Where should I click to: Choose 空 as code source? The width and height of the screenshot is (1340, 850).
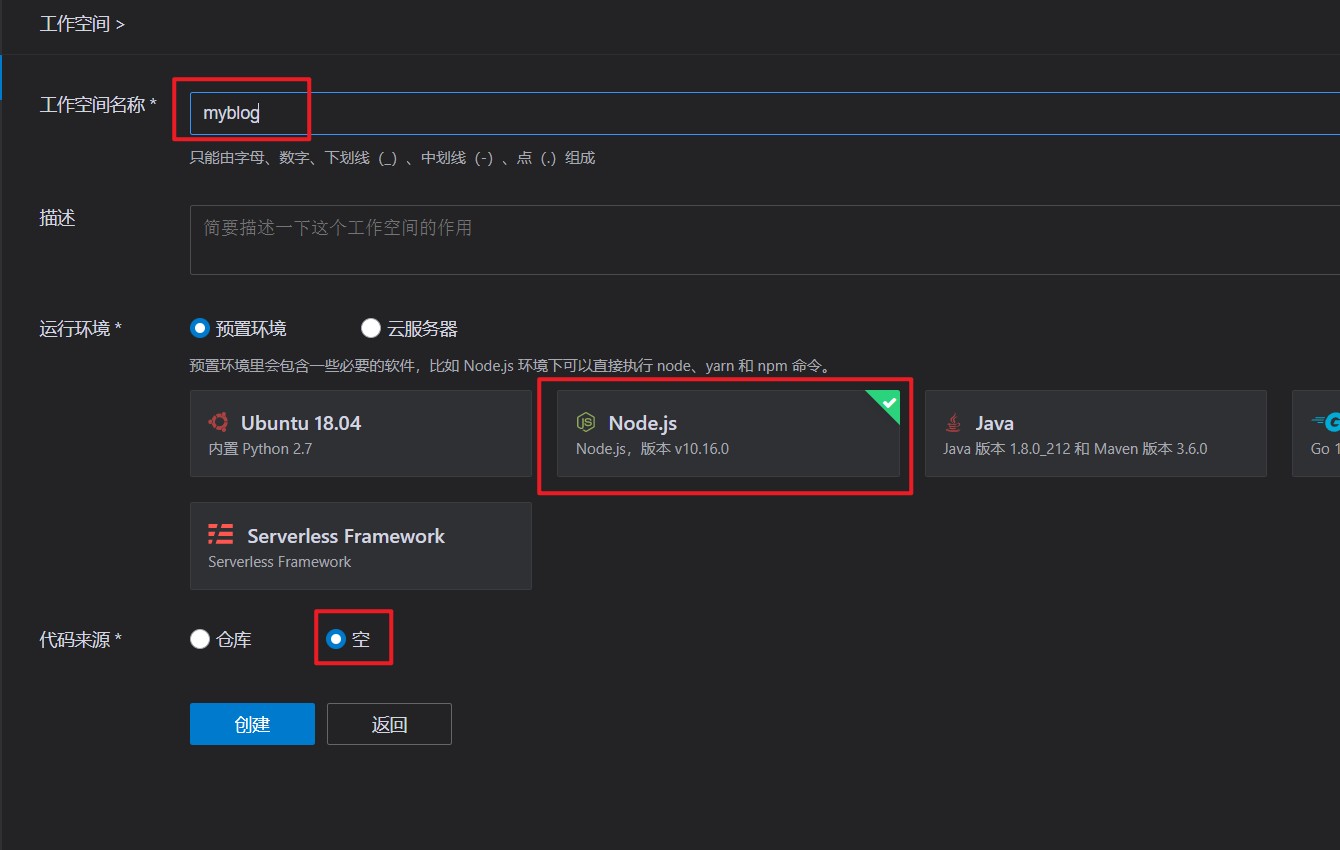click(337, 639)
